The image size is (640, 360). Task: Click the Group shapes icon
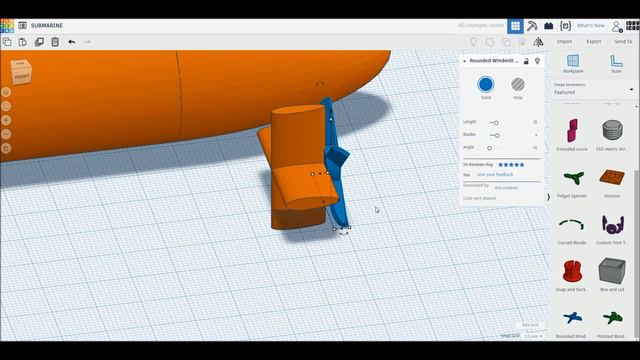coord(490,42)
